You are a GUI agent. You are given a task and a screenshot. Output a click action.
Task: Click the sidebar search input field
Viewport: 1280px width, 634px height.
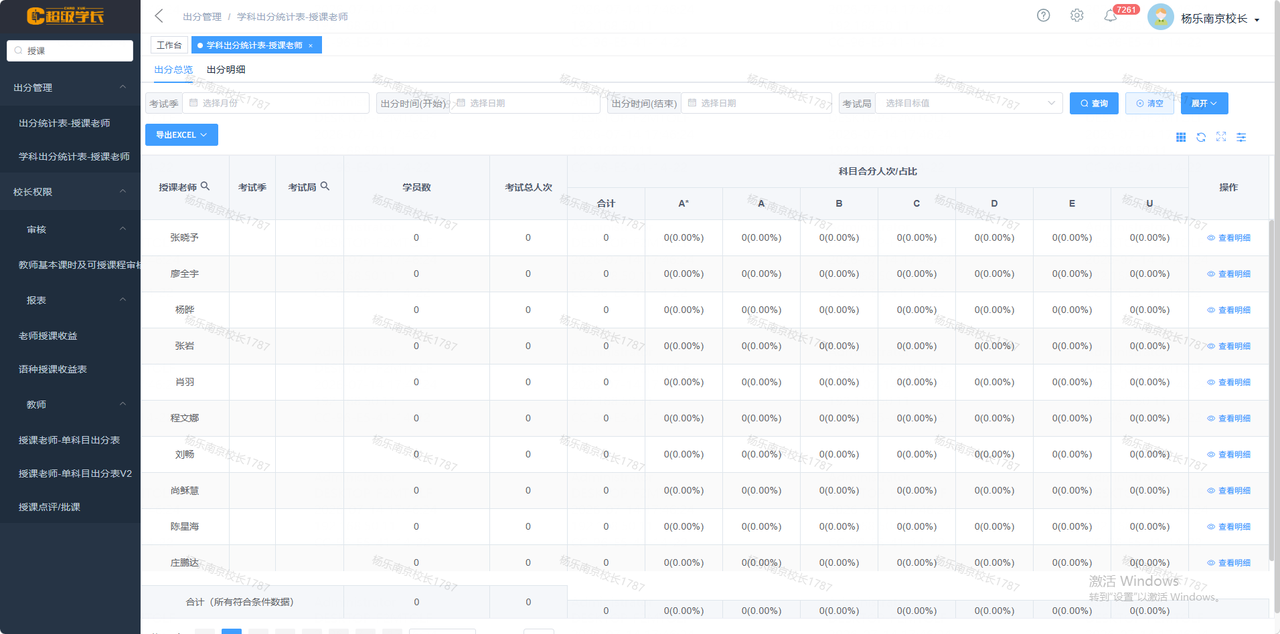(x=70, y=50)
